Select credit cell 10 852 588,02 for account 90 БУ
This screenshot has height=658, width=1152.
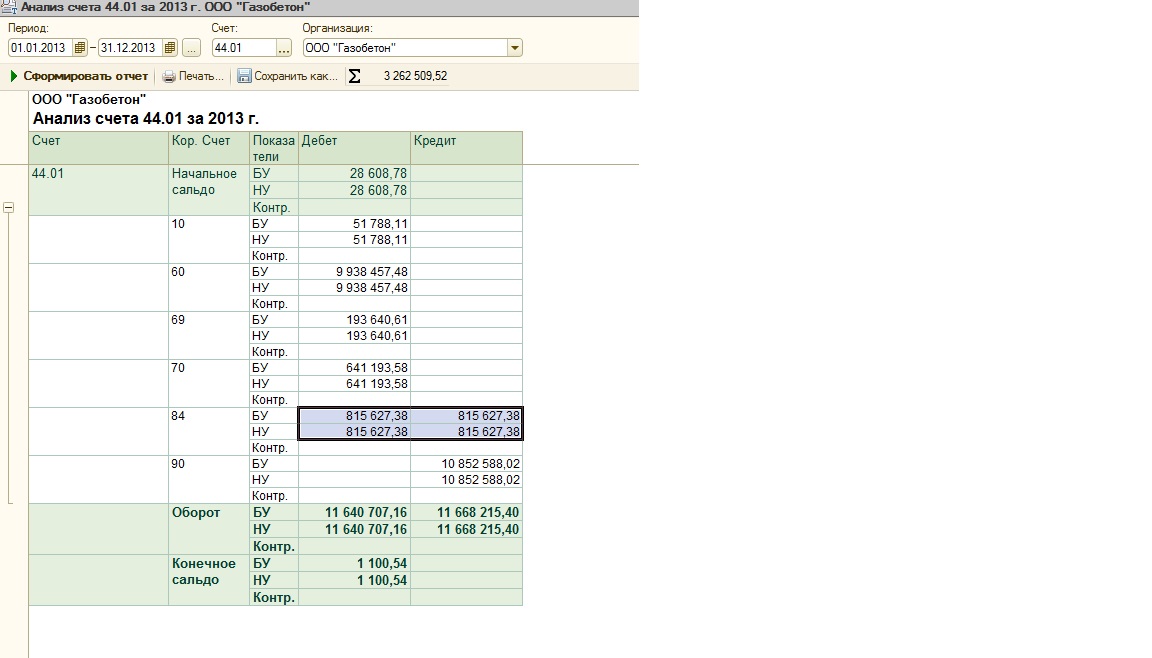pyautogui.click(x=466, y=464)
